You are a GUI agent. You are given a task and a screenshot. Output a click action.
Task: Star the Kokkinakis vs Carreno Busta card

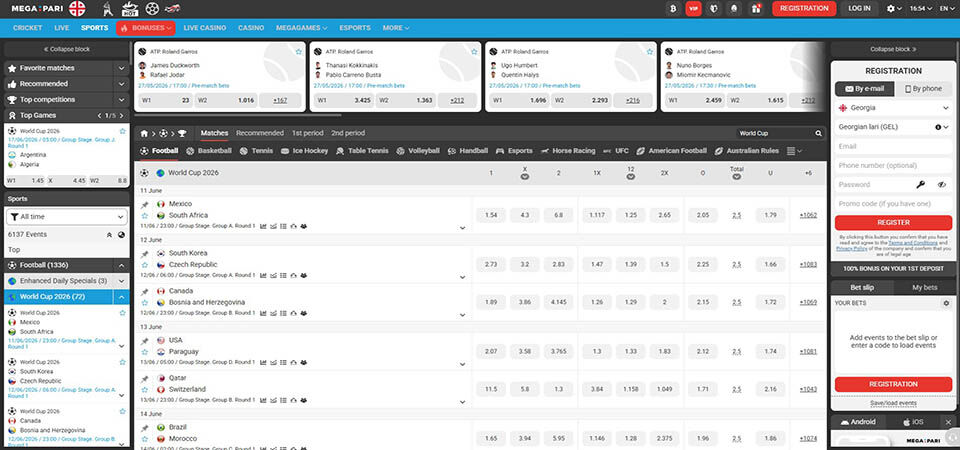point(474,52)
